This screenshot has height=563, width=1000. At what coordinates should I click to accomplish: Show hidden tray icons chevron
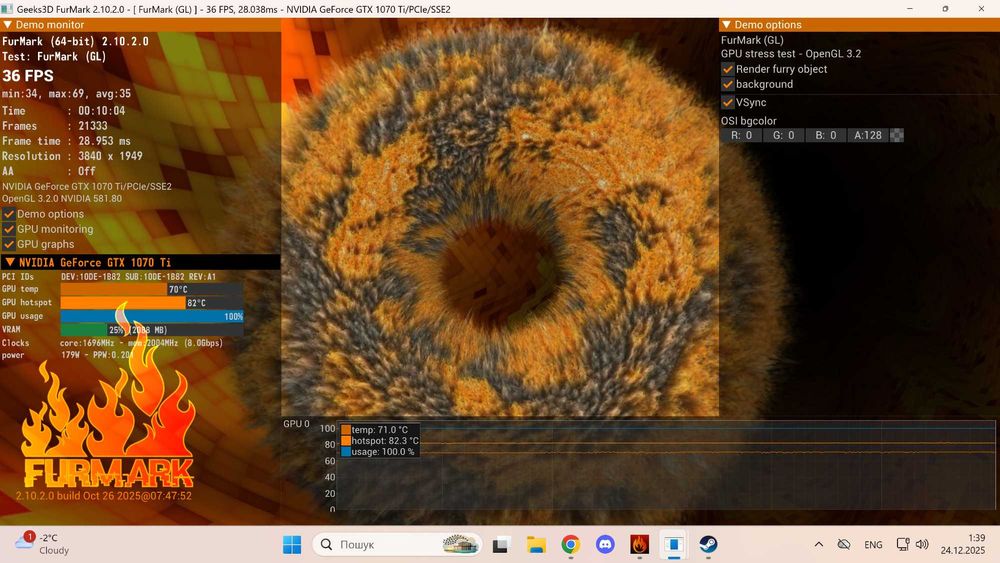(x=819, y=545)
